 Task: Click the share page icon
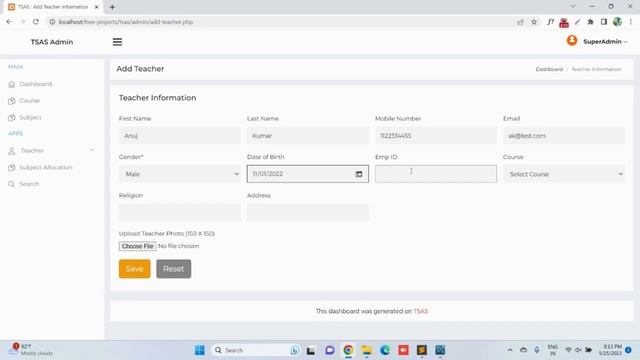pyautogui.click(x=520, y=22)
